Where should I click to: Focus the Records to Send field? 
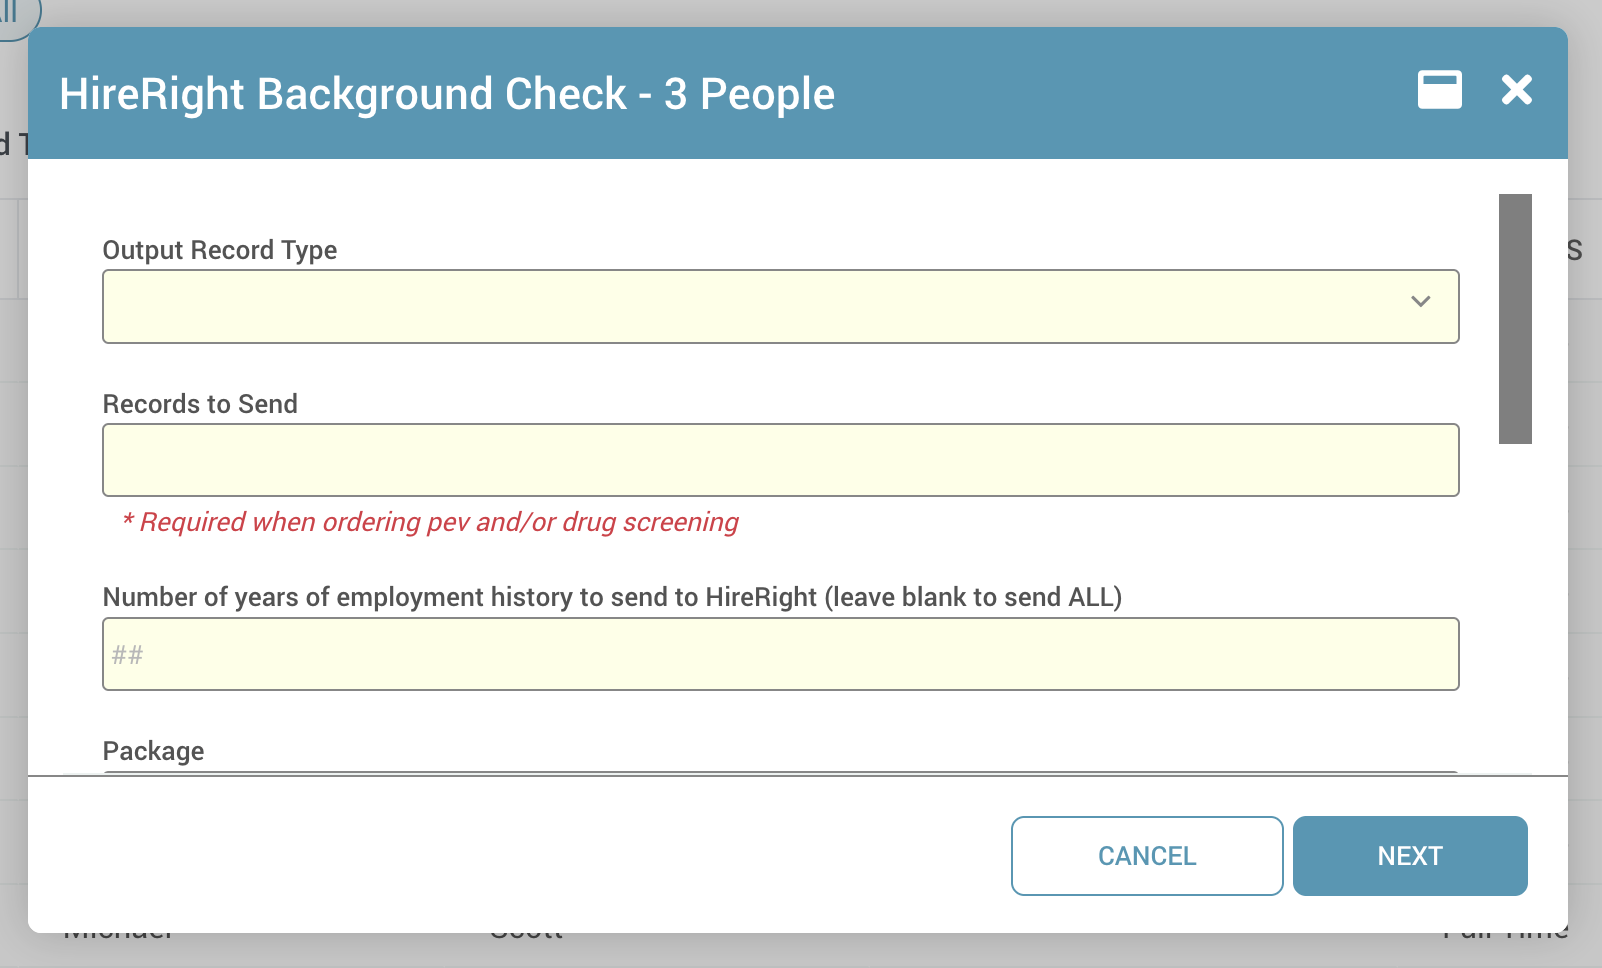(x=780, y=460)
